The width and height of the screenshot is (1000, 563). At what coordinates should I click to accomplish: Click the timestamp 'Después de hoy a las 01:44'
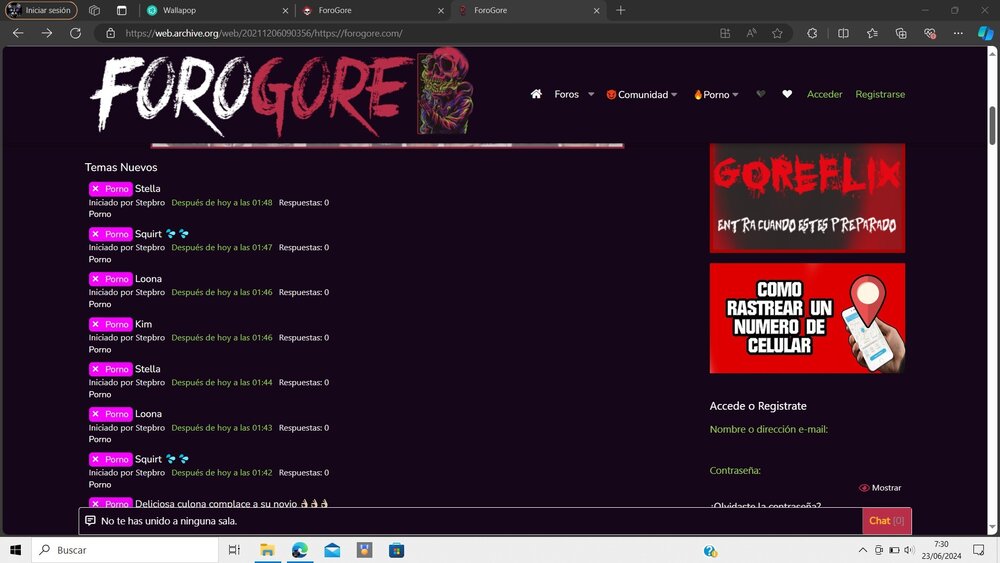(222, 383)
